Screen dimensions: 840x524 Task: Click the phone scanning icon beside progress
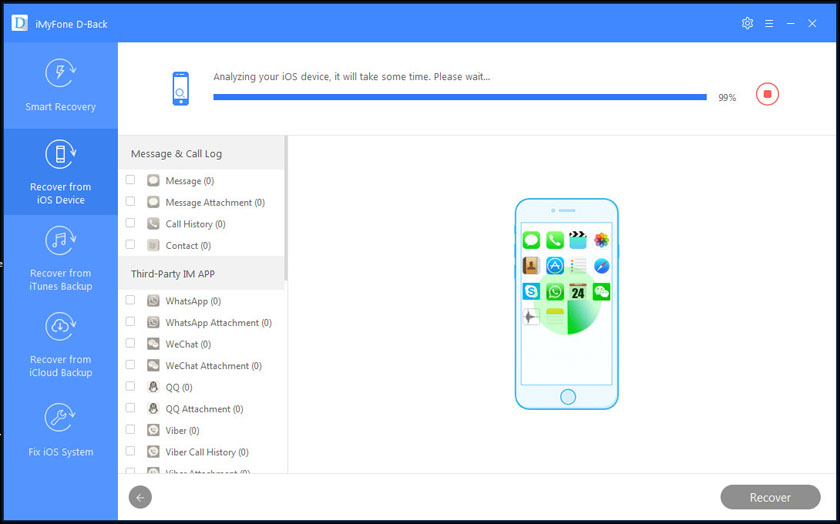click(180, 88)
